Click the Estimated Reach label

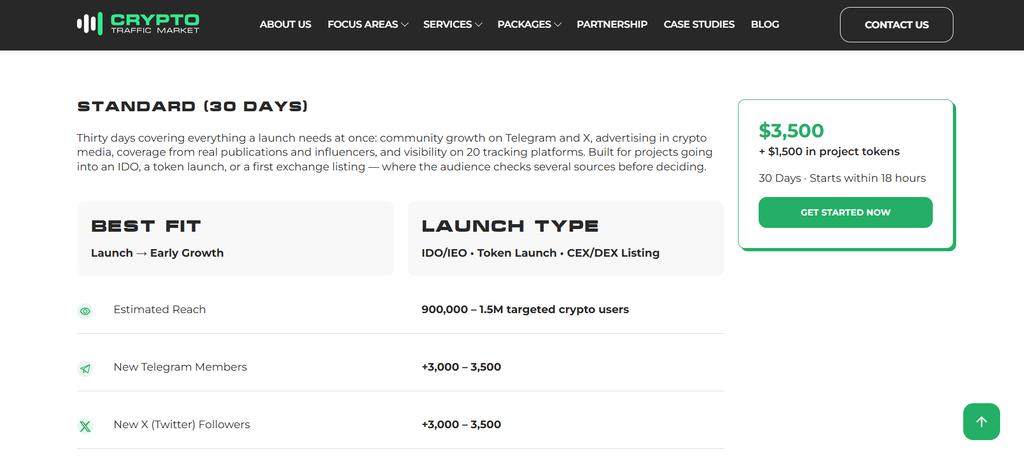159,309
